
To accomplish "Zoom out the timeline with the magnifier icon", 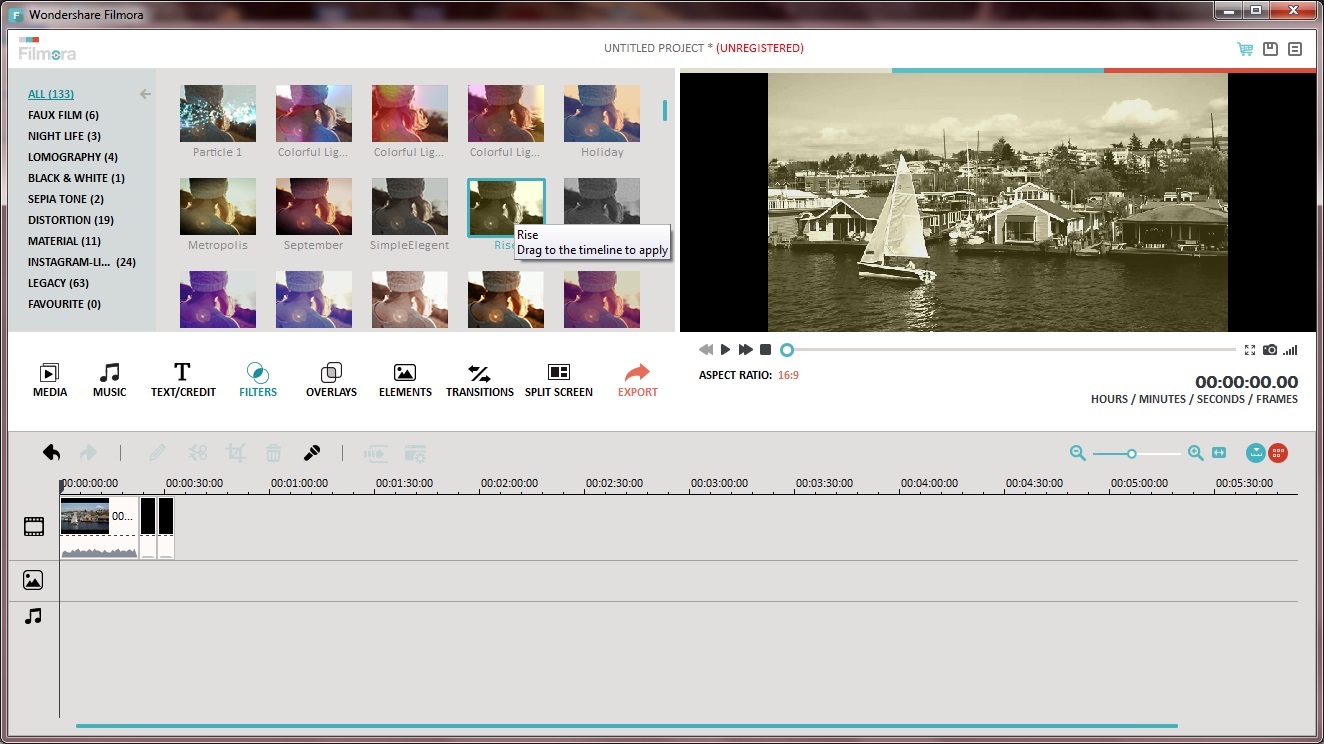I will click(1077, 452).
